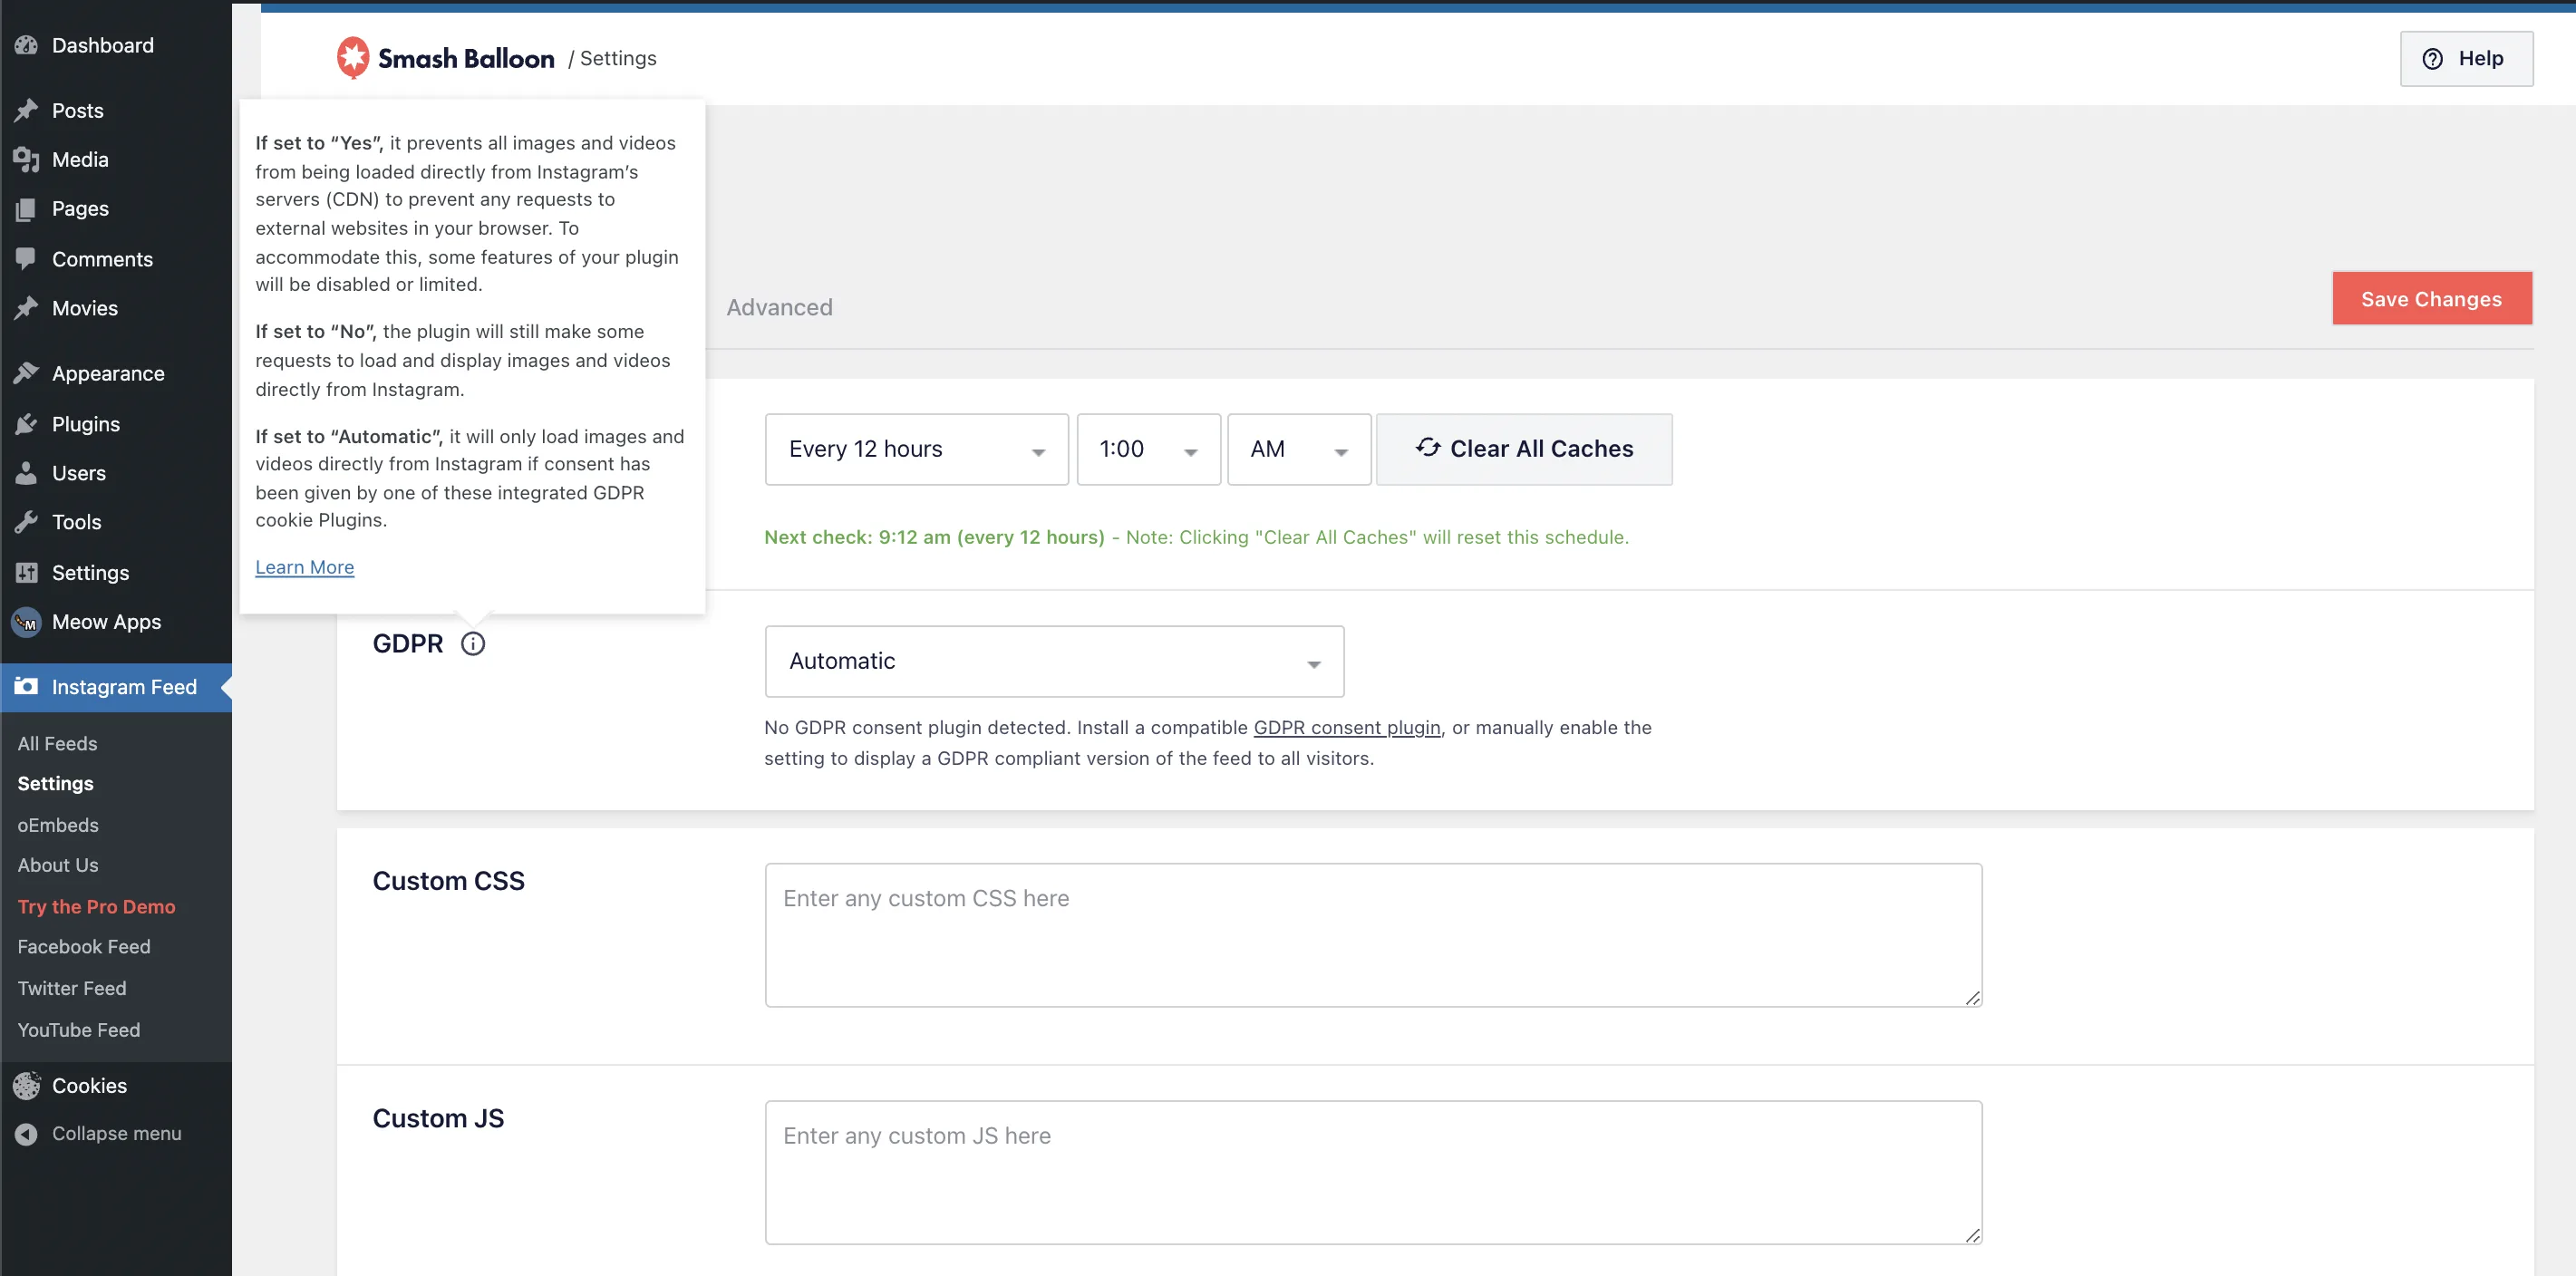Open the GDPR Automatic dropdown
This screenshot has height=1276, width=2576.
pyautogui.click(x=1054, y=662)
